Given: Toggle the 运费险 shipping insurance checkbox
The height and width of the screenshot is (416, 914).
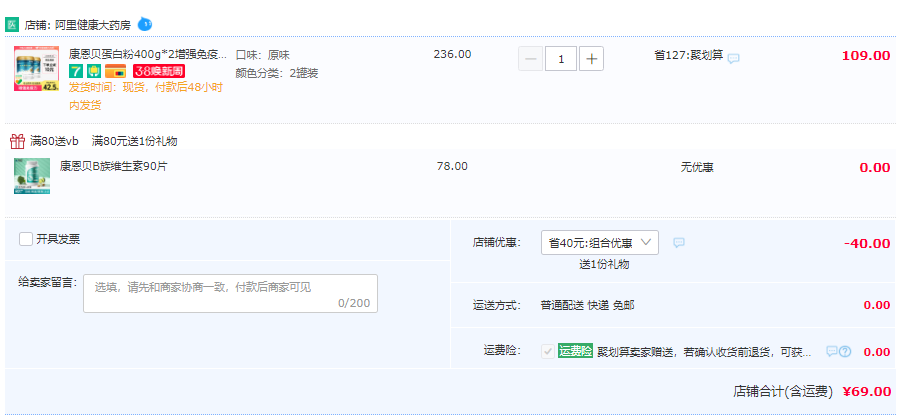Looking at the screenshot, I should (548, 351).
